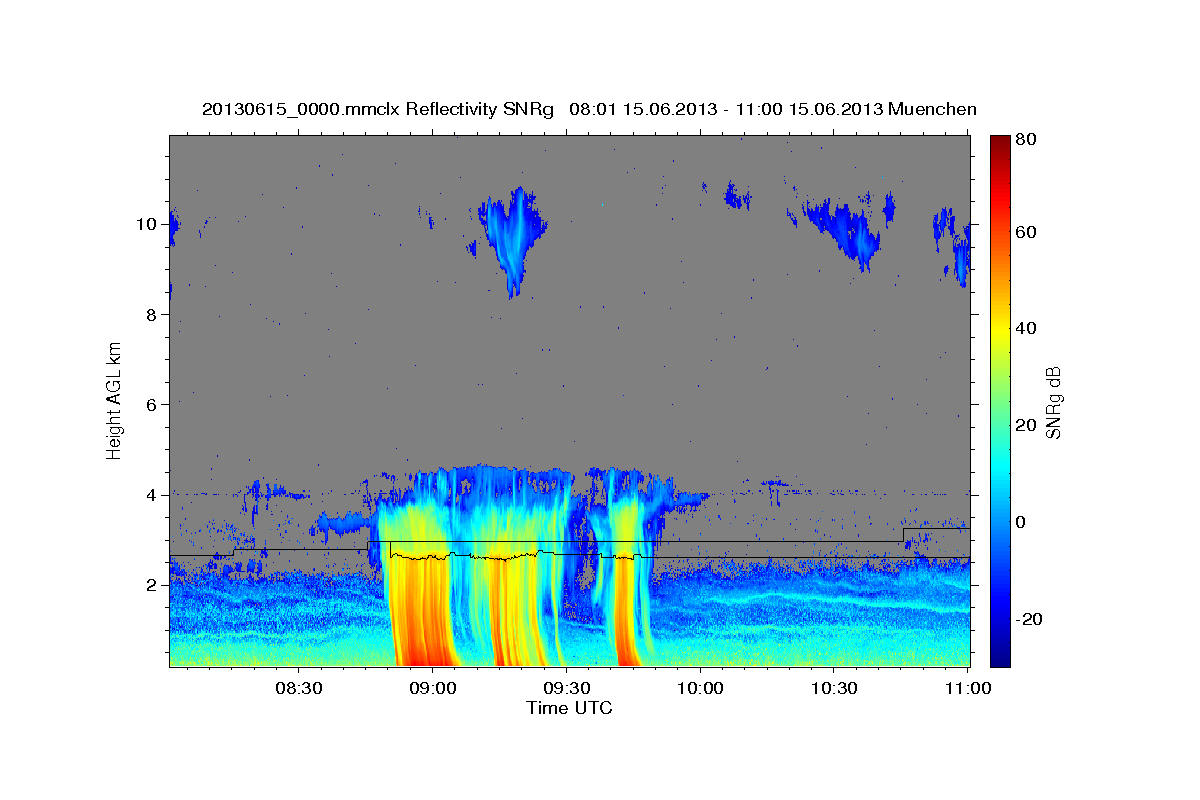Viewport: 1200px width, 800px height.
Task: Click the height tick label 8
Action: click(150, 314)
